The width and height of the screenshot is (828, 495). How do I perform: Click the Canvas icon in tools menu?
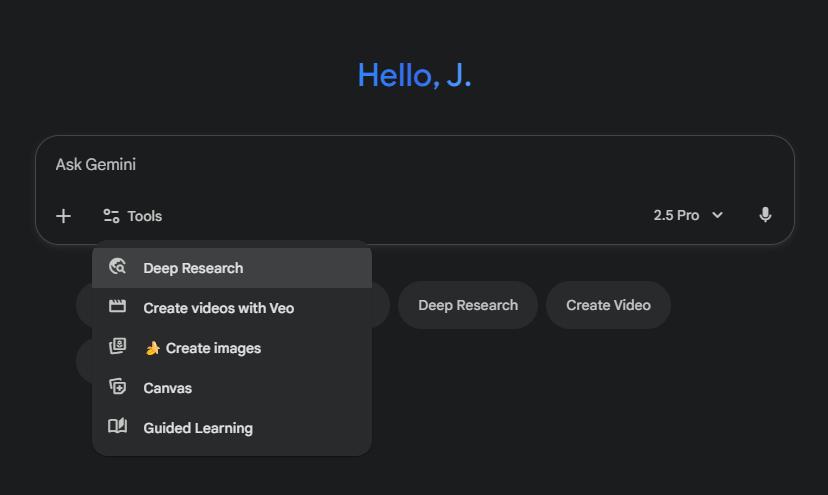coord(117,387)
